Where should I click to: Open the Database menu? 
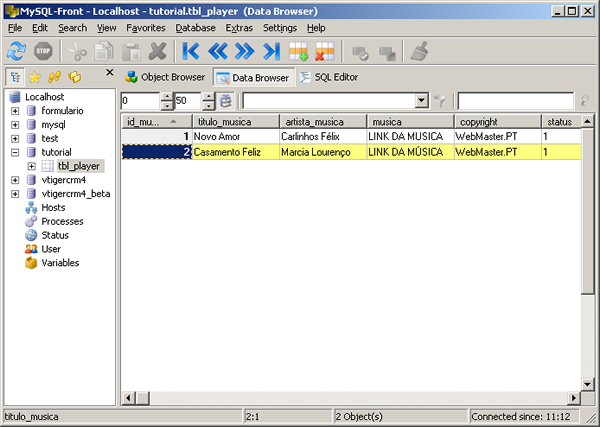coord(195,28)
